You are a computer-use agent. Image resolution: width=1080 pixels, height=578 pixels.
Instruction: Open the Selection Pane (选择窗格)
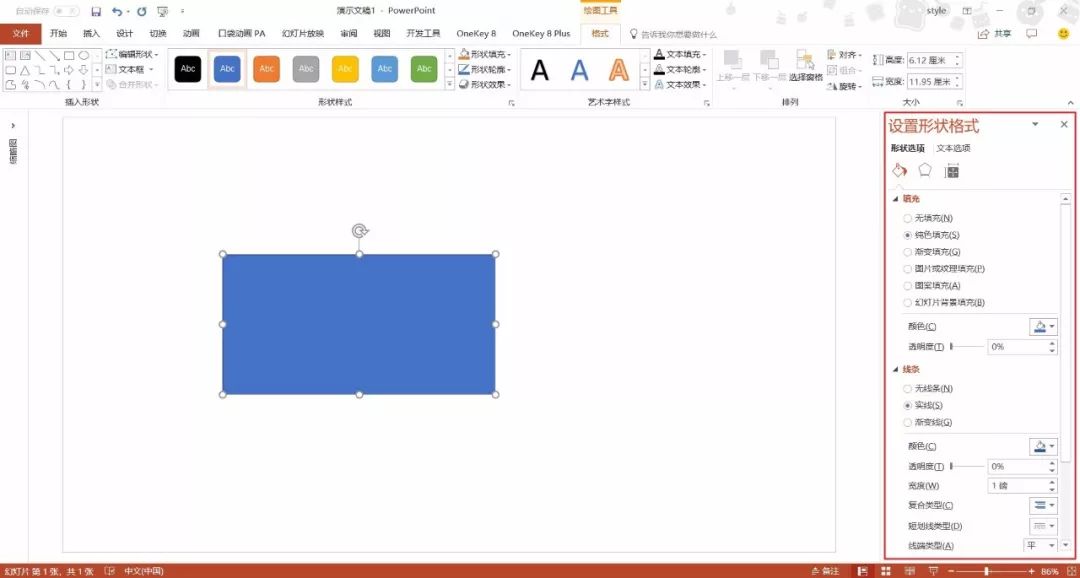coord(803,65)
